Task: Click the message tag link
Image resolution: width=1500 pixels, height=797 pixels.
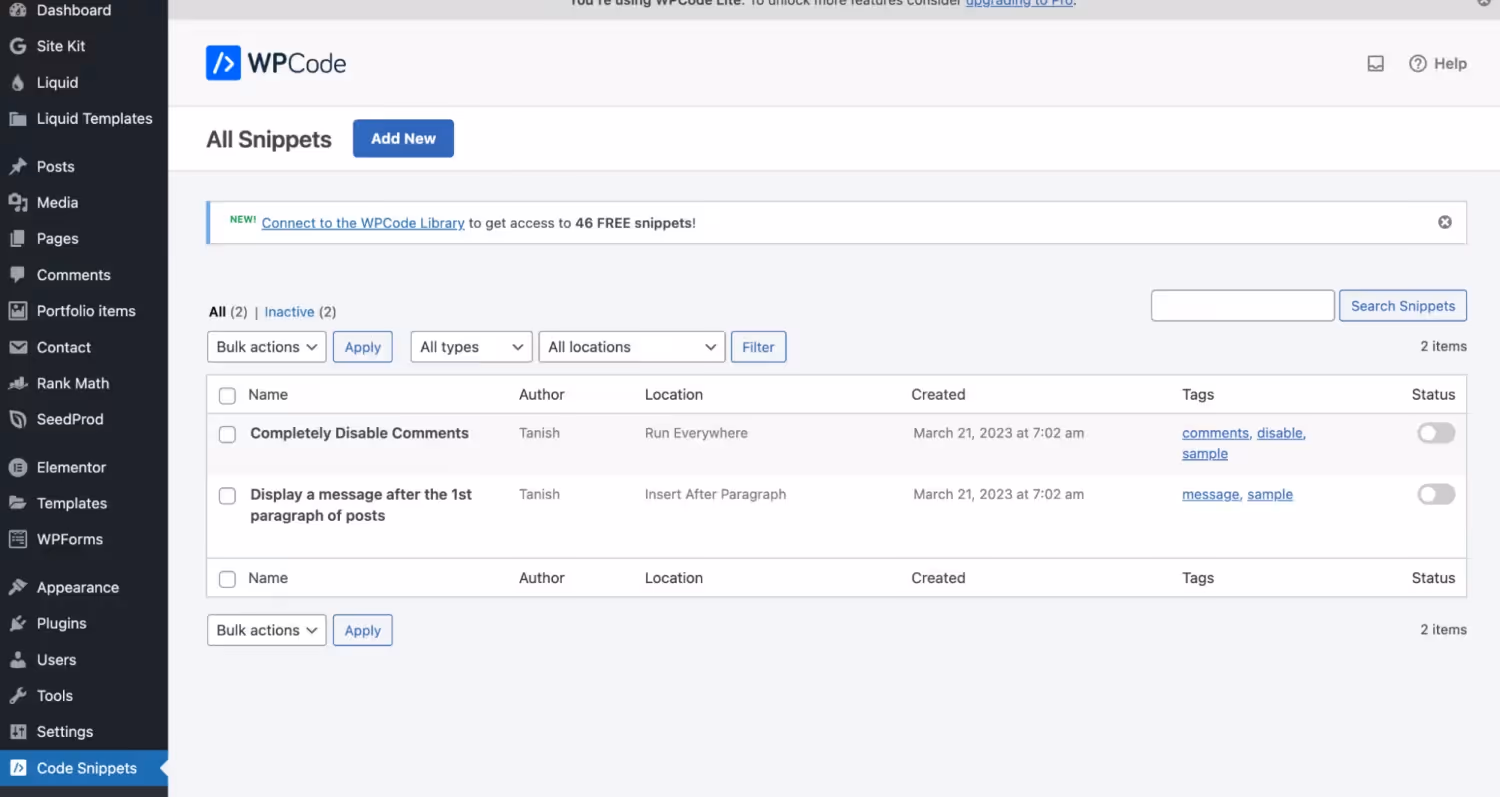Action: coord(1210,494)
